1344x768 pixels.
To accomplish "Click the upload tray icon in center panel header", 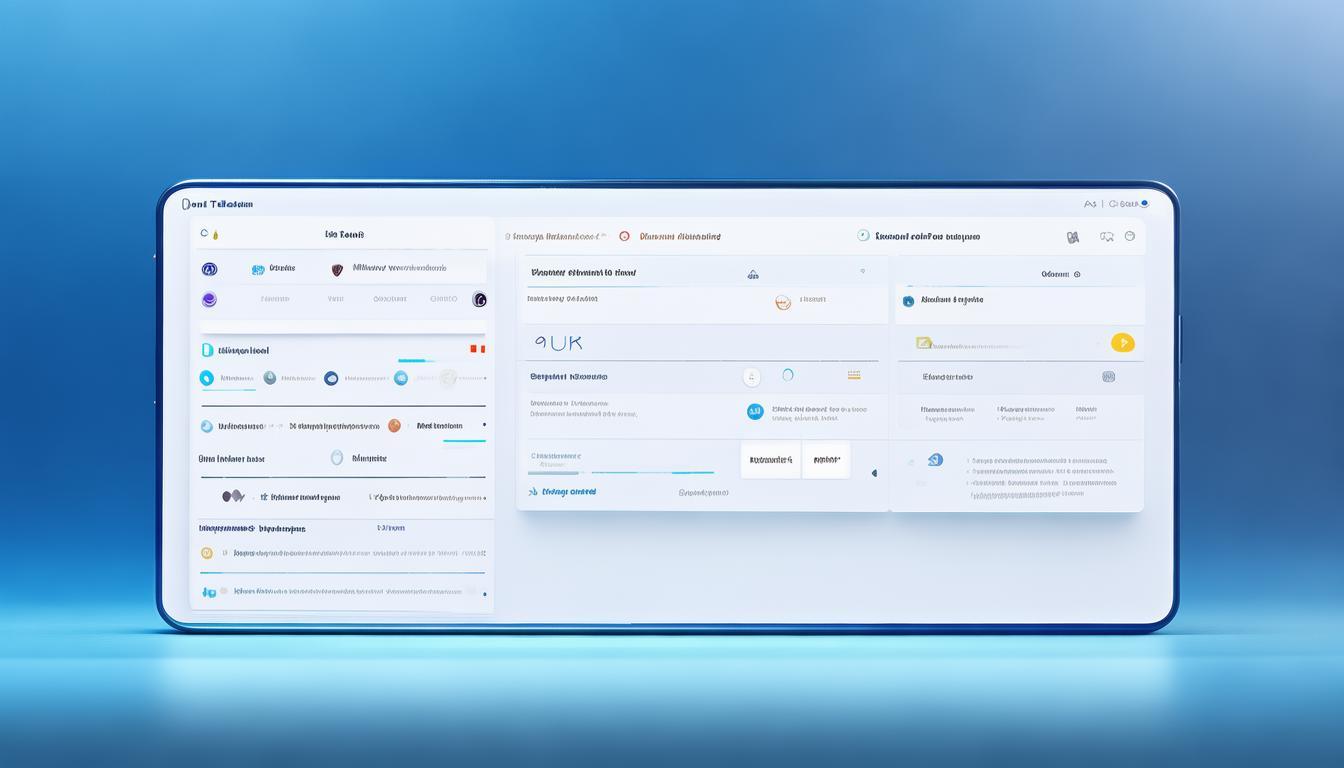I will point(753,274).
